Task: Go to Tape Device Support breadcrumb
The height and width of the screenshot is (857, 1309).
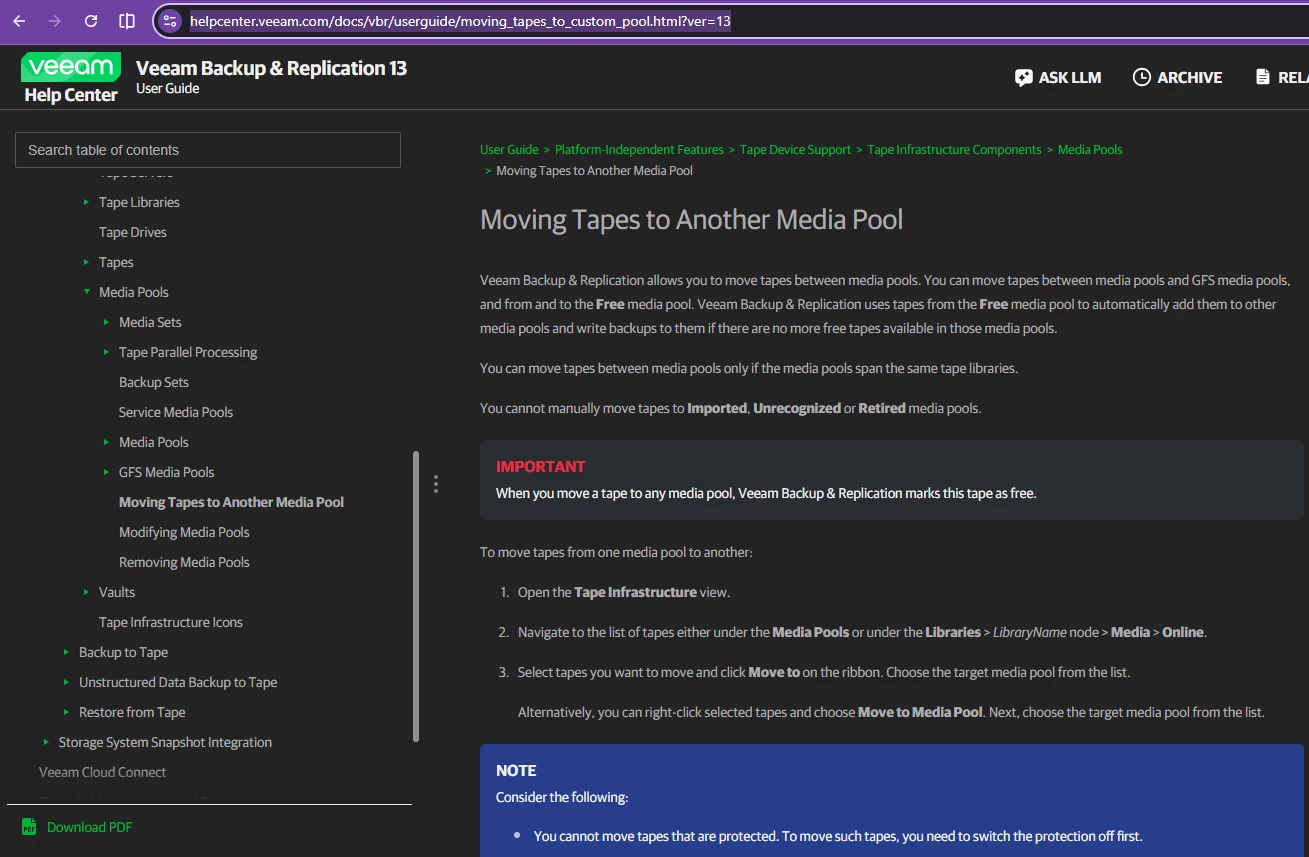Action: pos(795,150)
